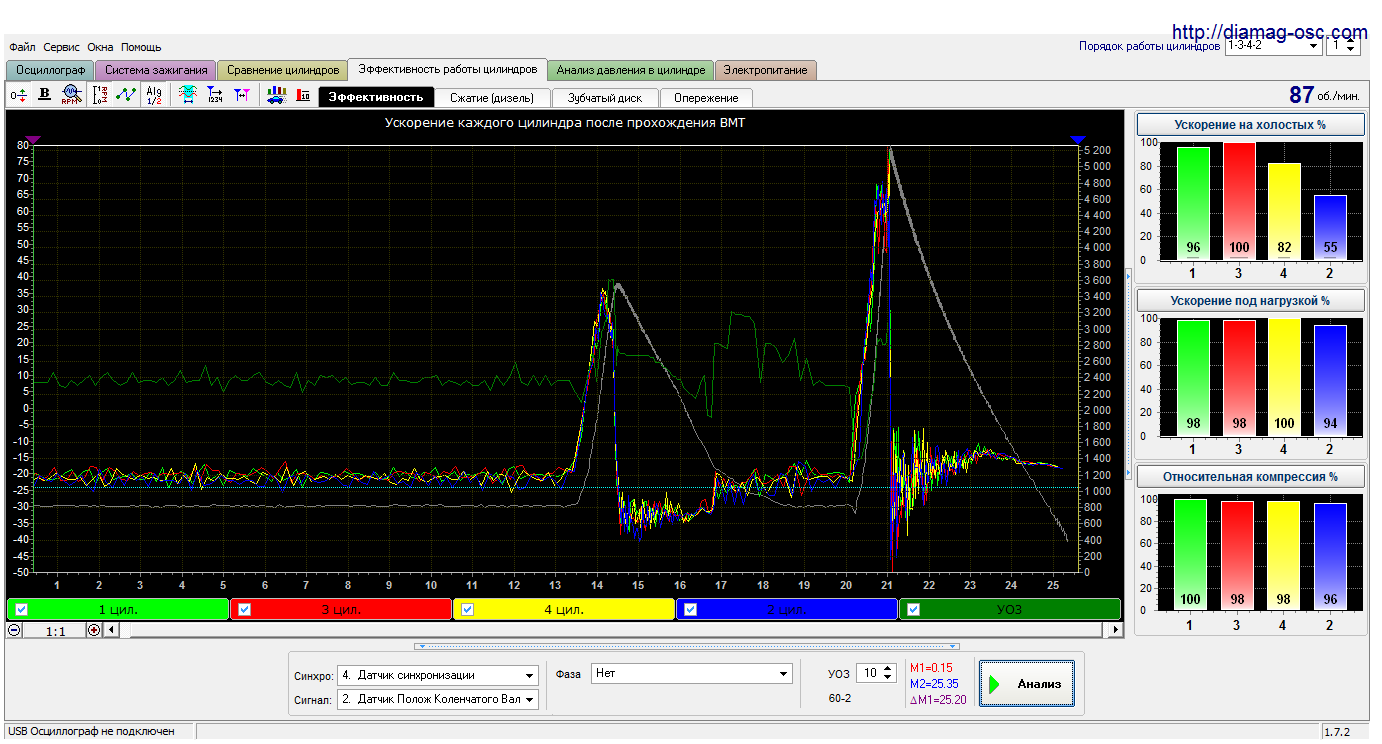Select the blue triangle marker above the chart
1382x744 pixels.
(1077, 140)
